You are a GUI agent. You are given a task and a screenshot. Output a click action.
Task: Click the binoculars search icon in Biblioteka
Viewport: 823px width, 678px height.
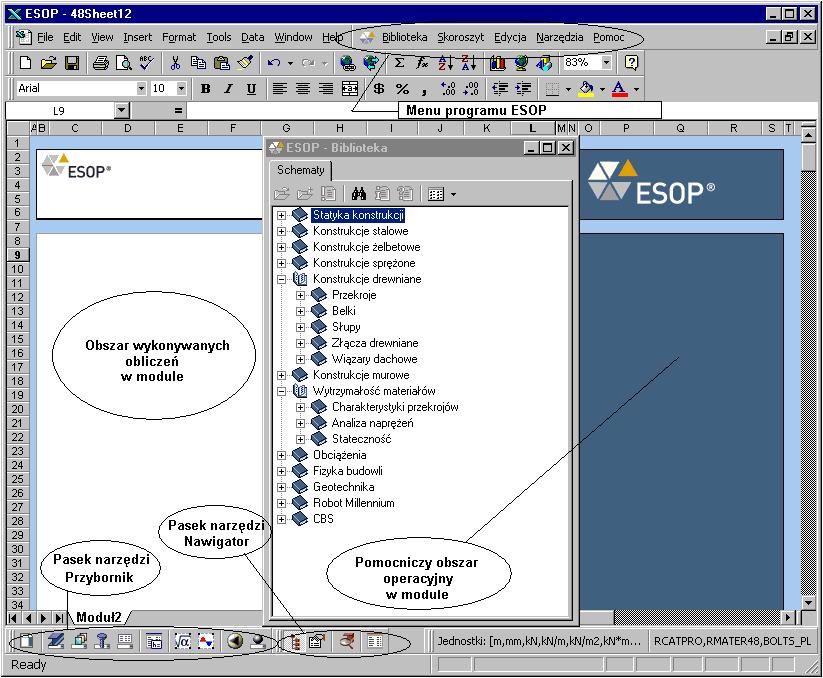pyautogui.click(x=358, y=194)
